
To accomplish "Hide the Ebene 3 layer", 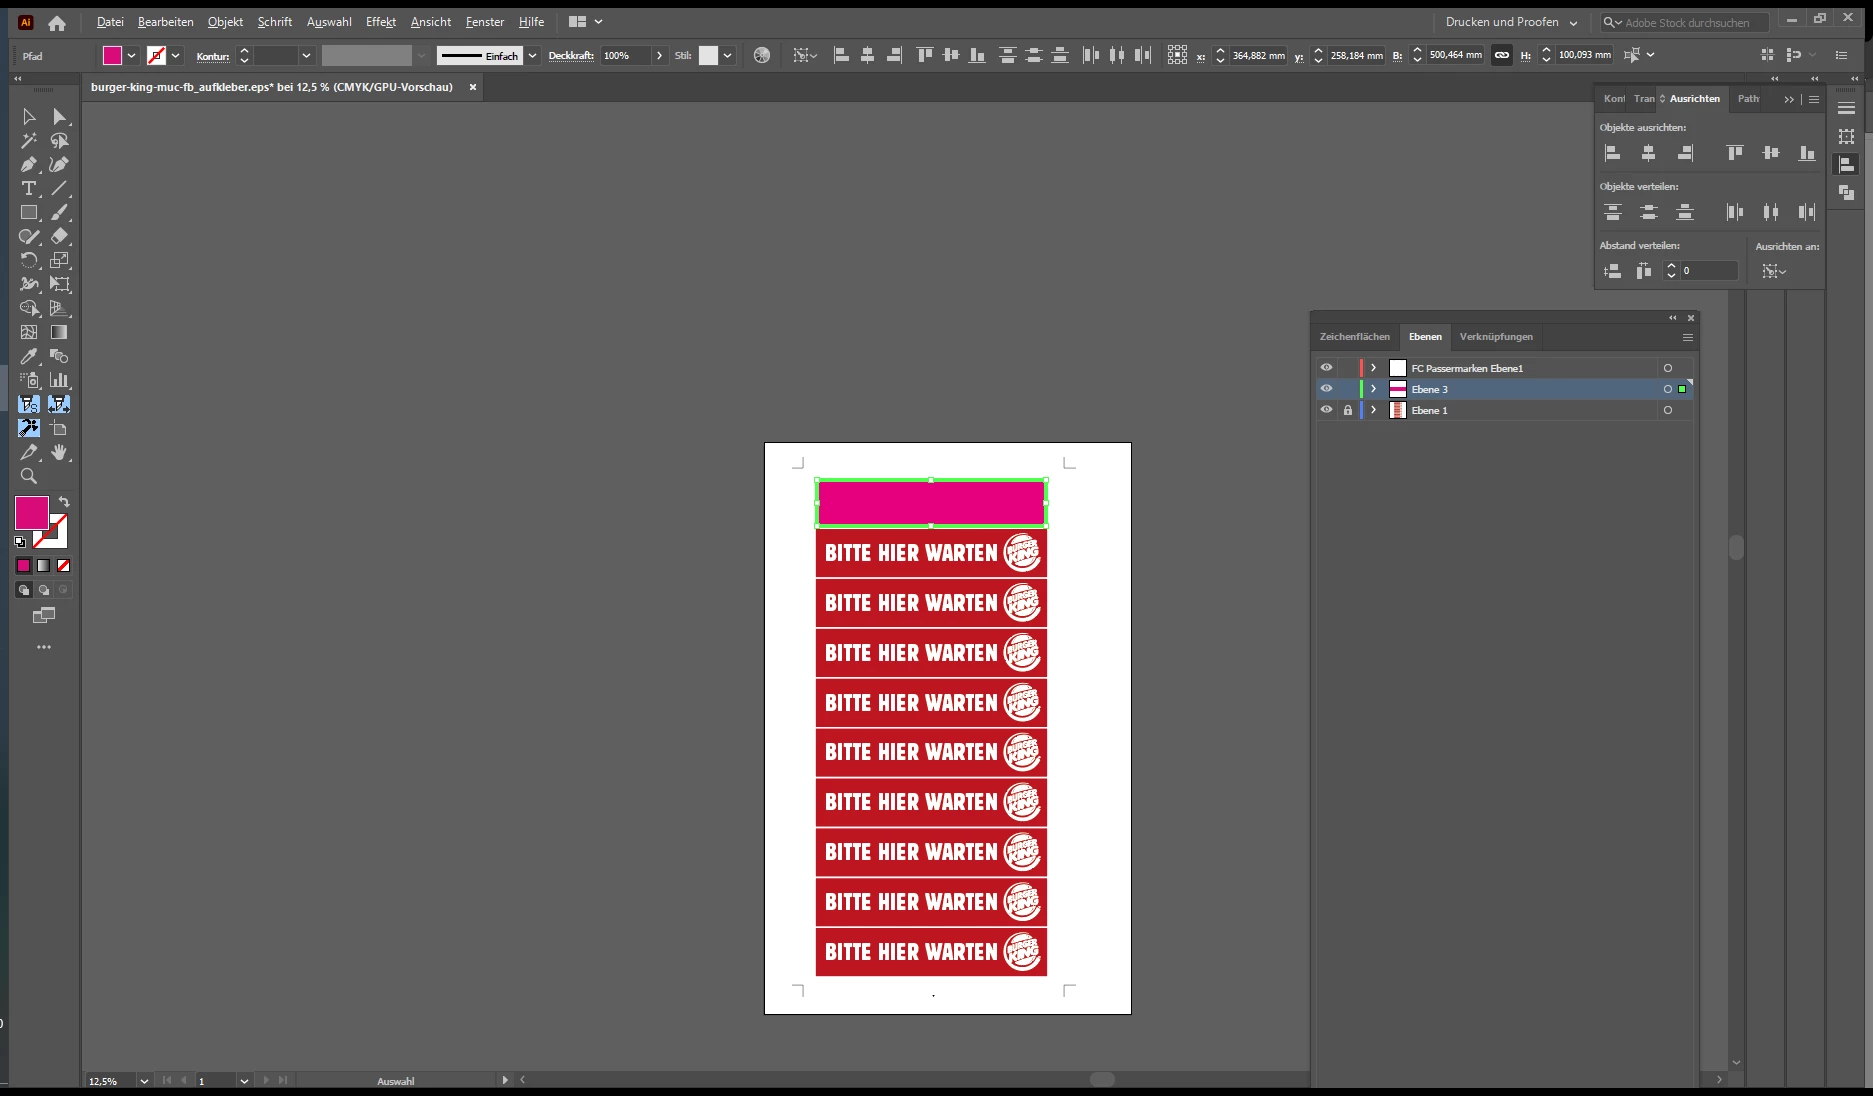I will click(1326, 389).
